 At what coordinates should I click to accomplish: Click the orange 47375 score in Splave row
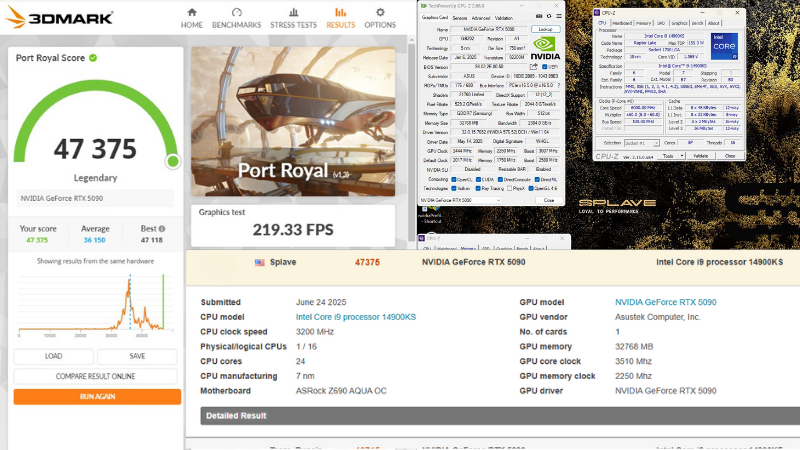pos(367,262)
